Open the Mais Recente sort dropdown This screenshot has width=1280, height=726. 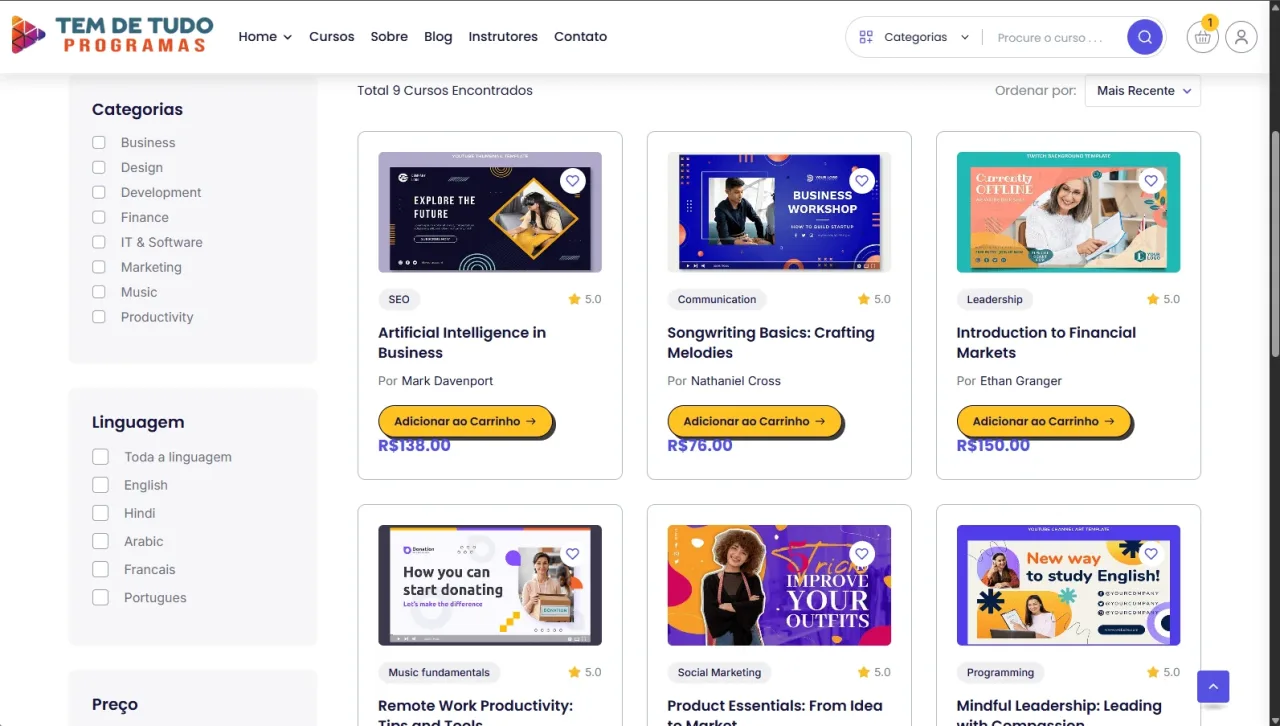pos(1143,90)
